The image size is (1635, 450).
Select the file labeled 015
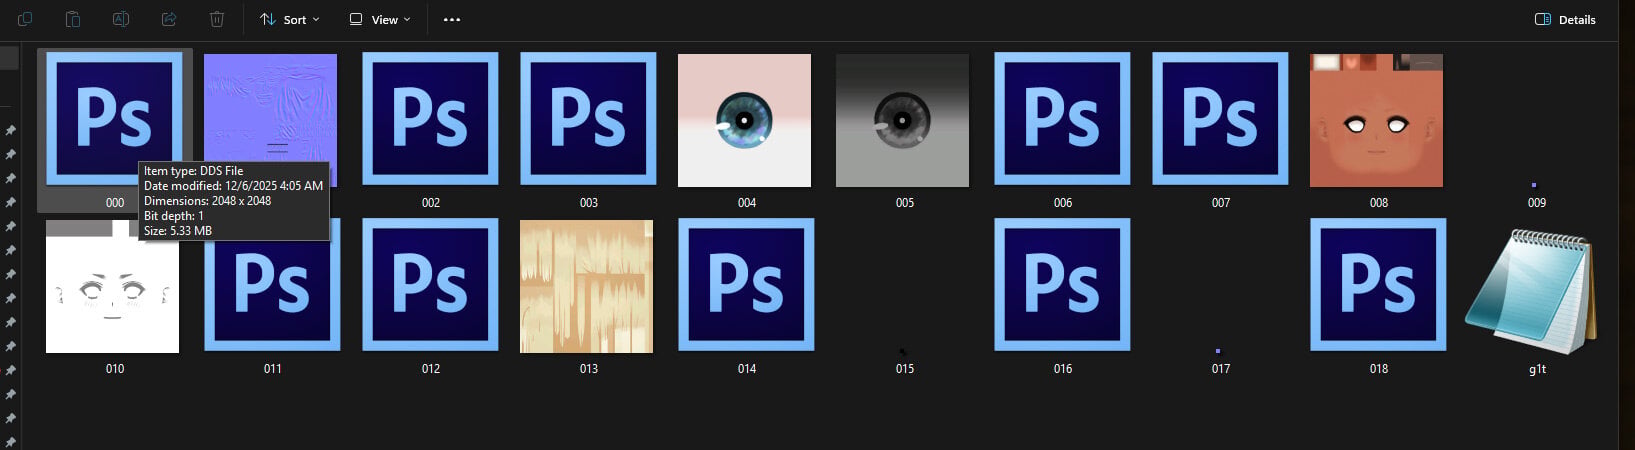pos(905,368)
